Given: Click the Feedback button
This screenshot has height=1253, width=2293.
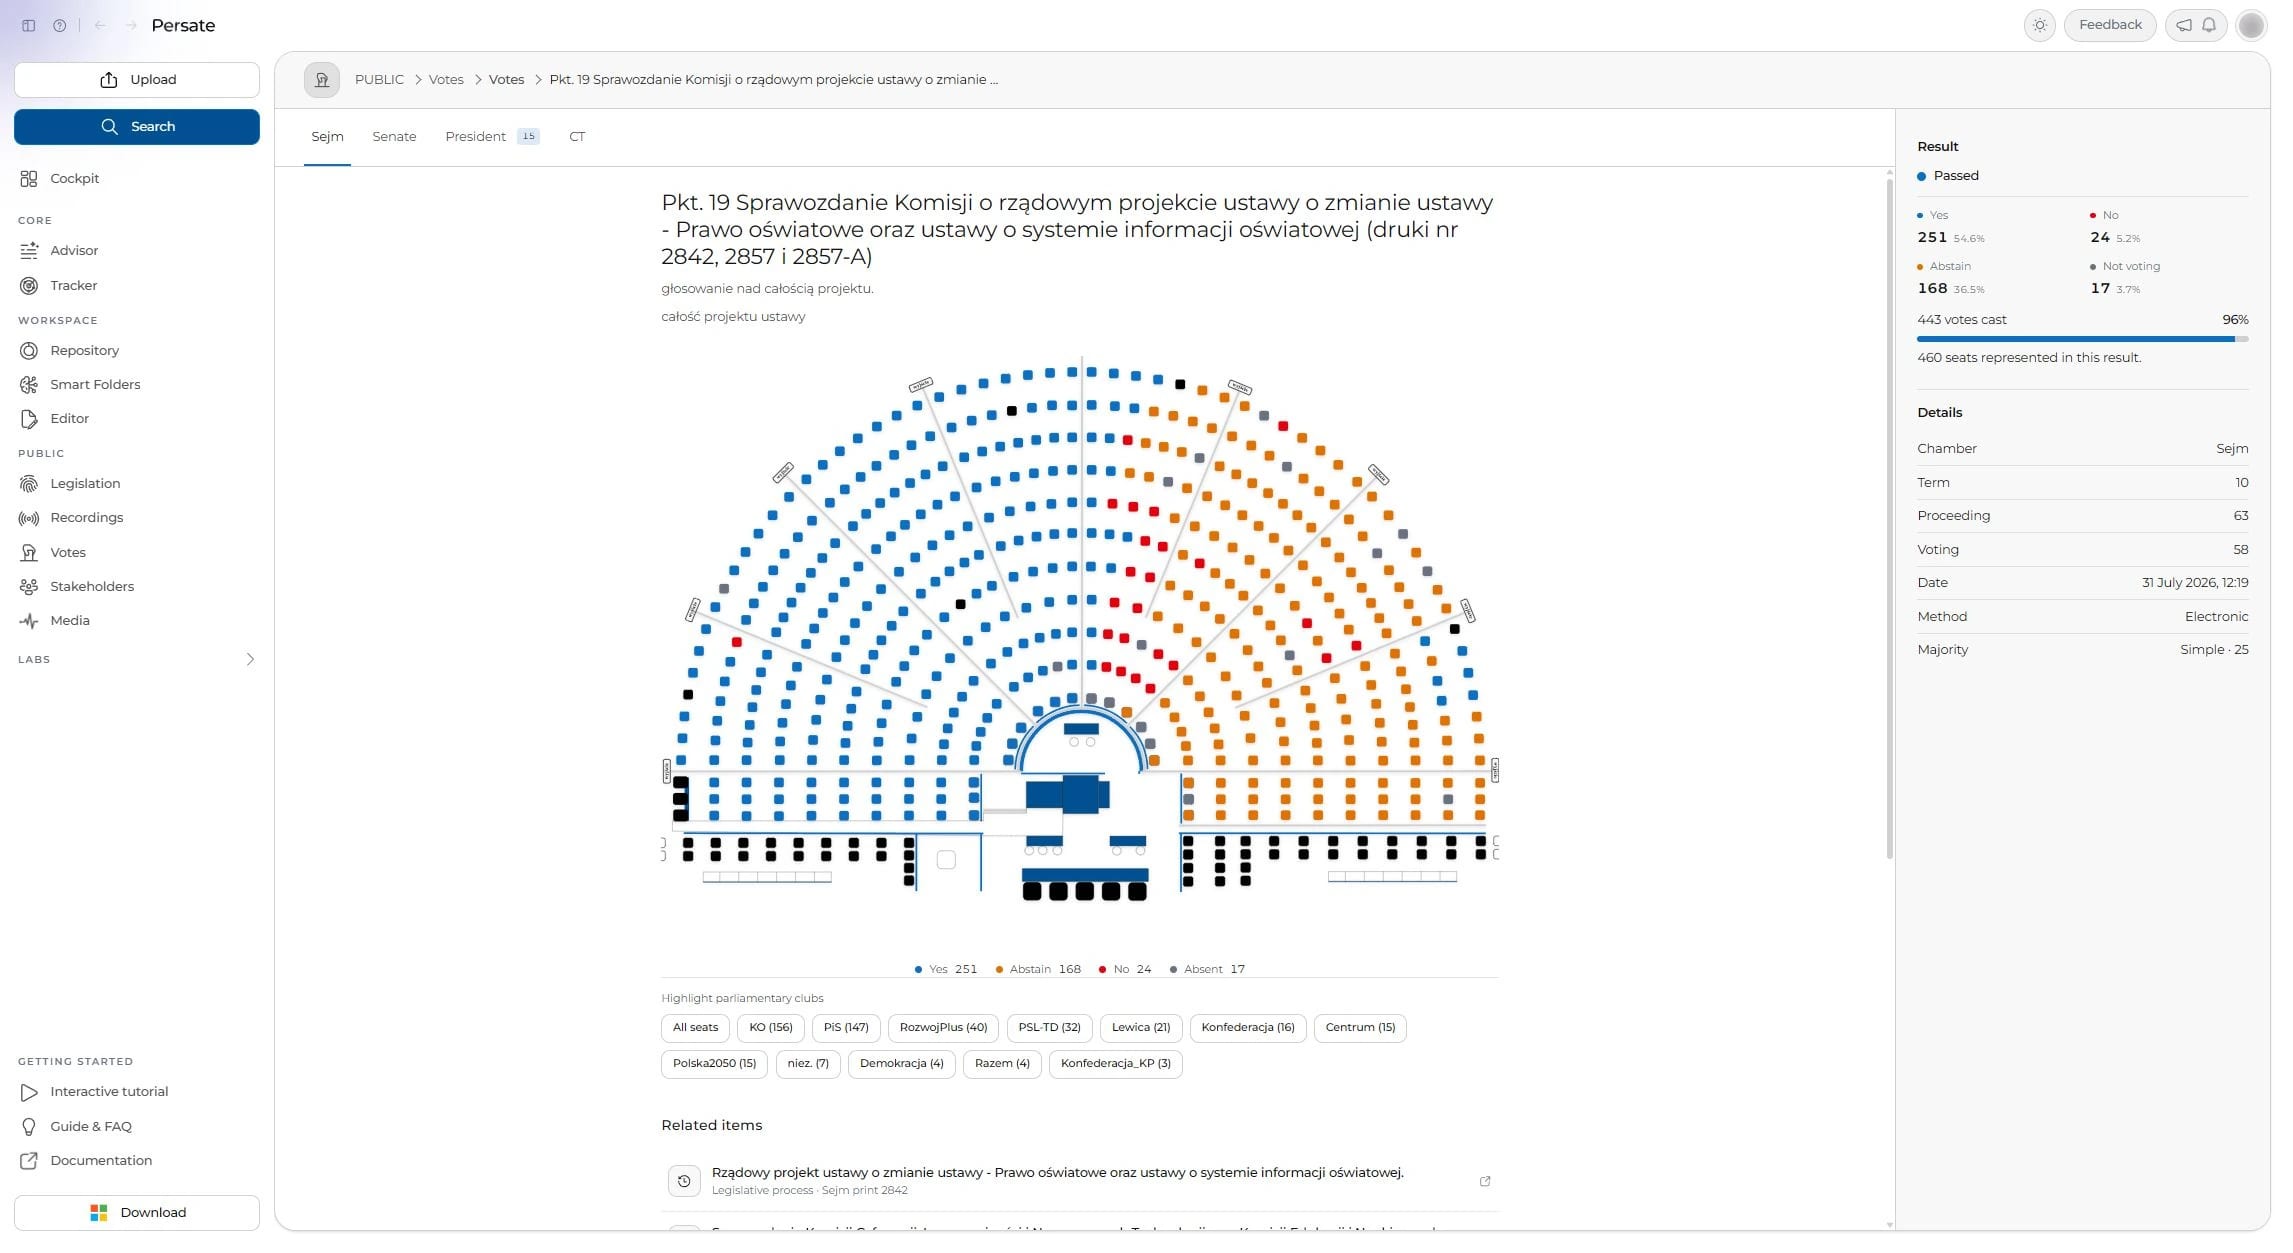Looking at the screenshot, I should (2110, 25).
